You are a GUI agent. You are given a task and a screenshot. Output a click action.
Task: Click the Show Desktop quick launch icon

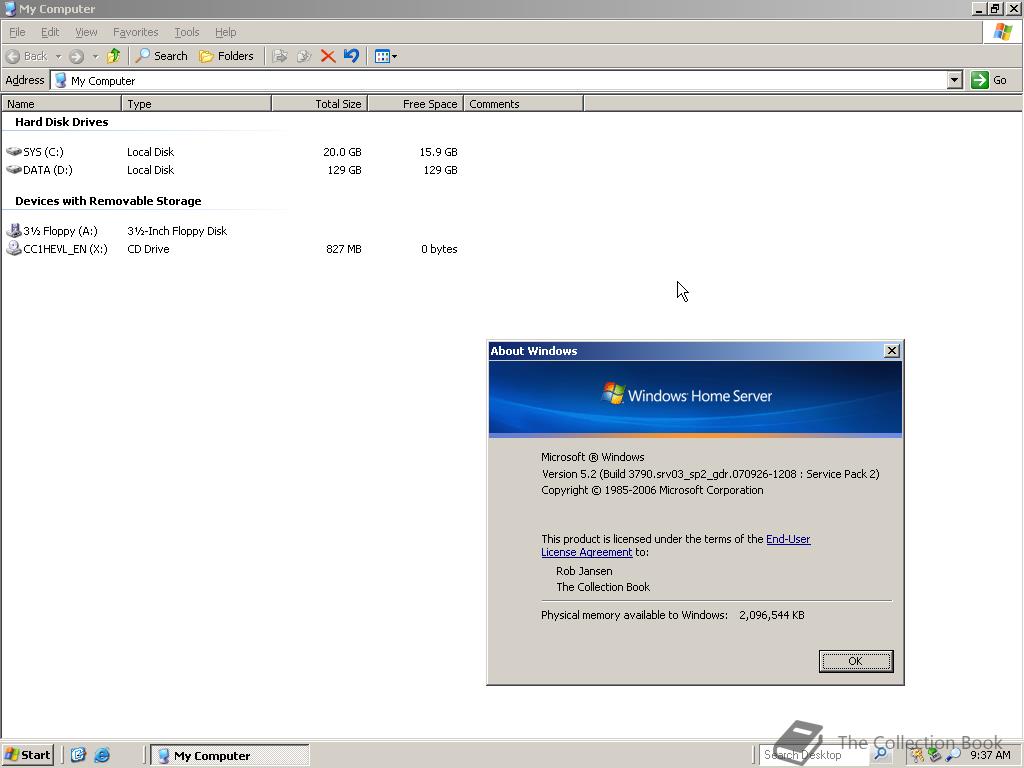78,755
